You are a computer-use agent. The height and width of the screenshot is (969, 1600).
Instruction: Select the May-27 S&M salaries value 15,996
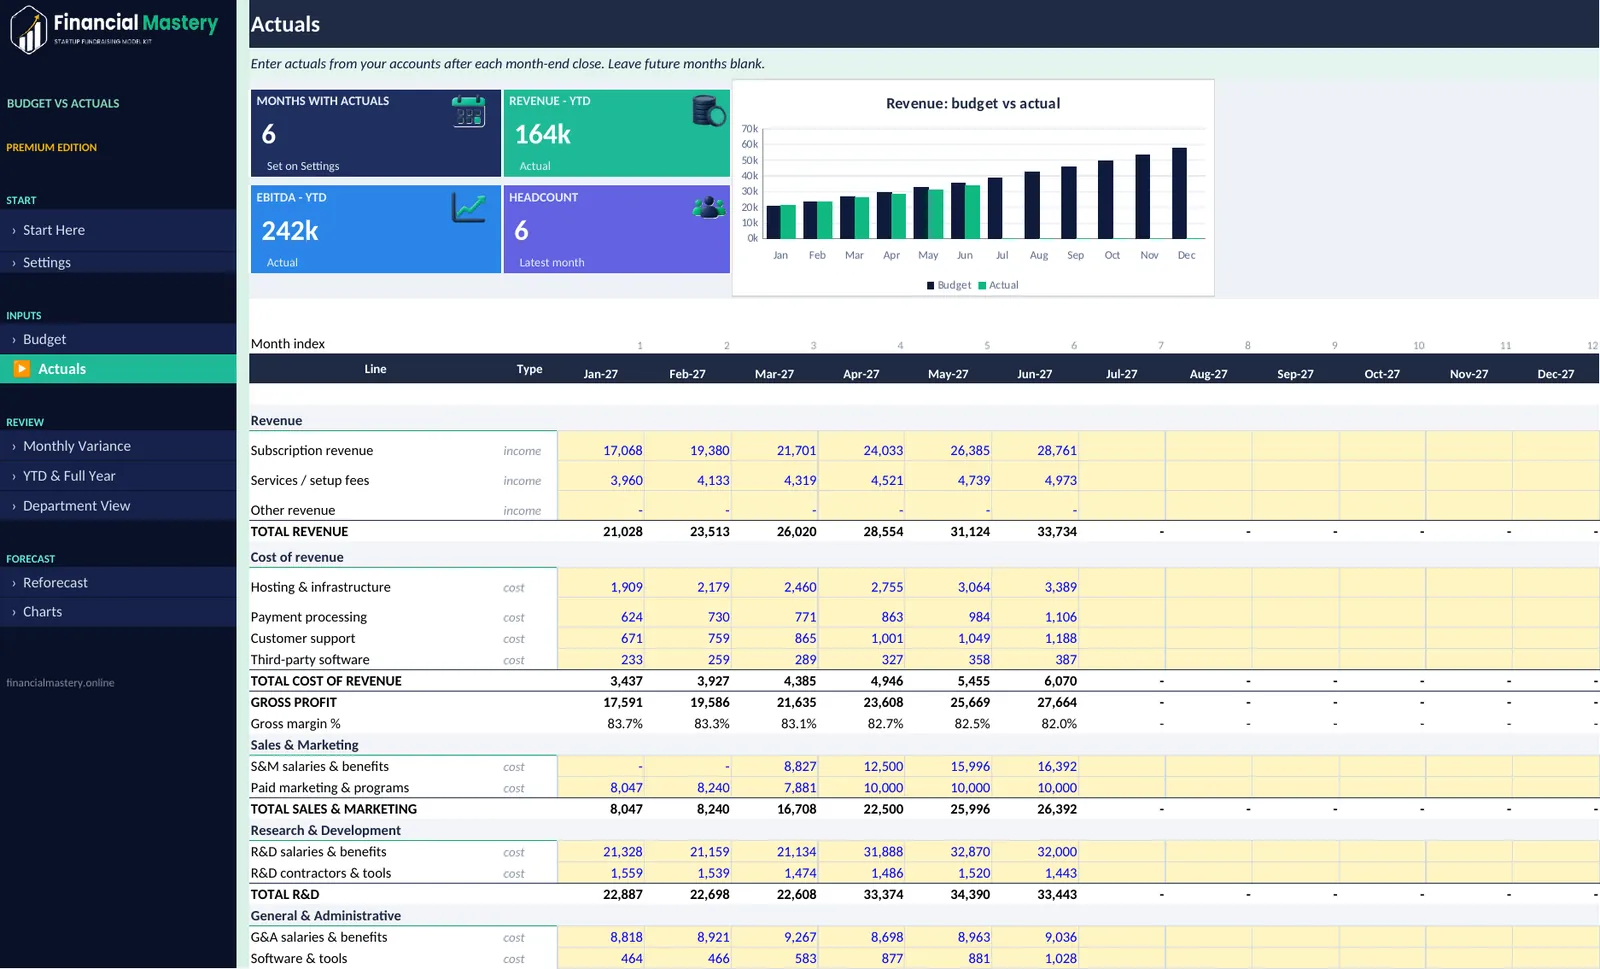(970, 767)
